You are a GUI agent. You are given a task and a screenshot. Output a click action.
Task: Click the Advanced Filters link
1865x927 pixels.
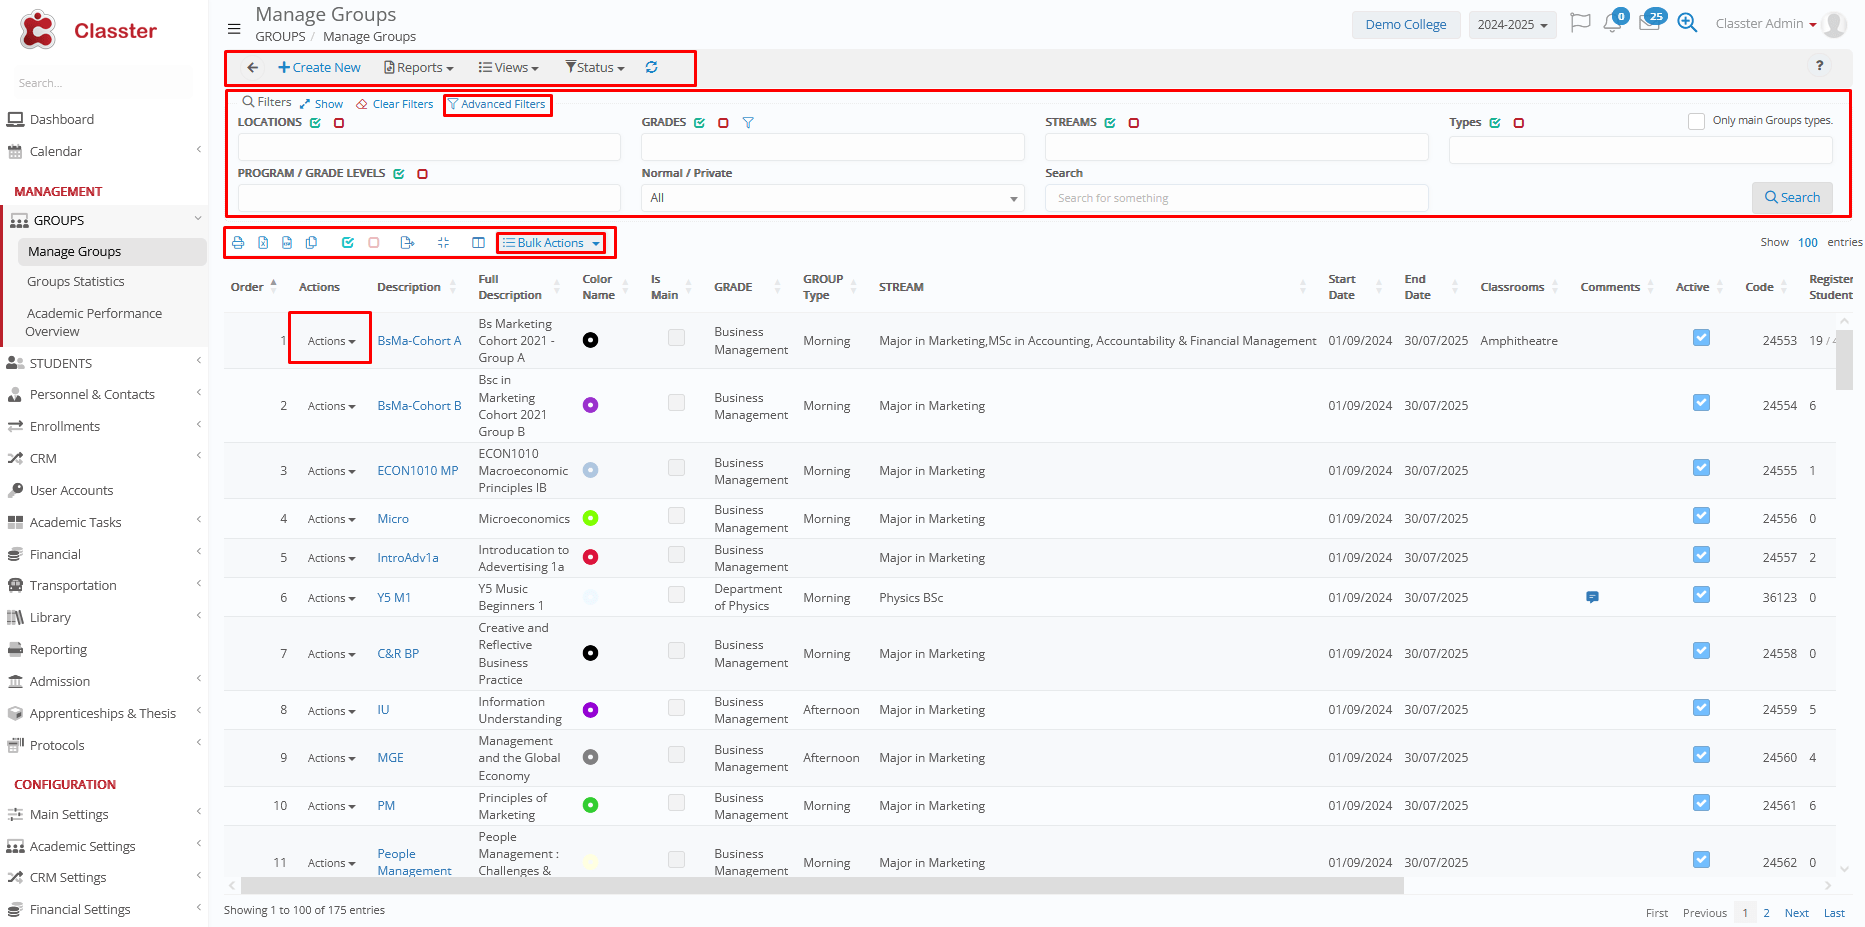497,104
